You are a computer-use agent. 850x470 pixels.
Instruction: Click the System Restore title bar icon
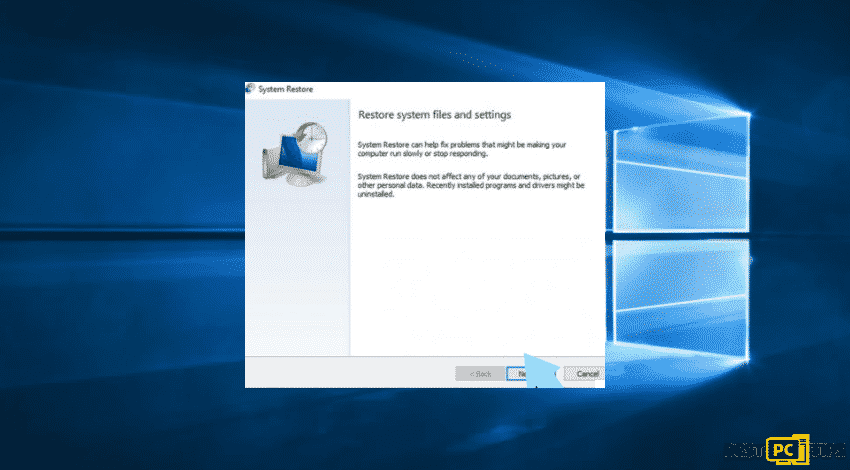point(250,88)
